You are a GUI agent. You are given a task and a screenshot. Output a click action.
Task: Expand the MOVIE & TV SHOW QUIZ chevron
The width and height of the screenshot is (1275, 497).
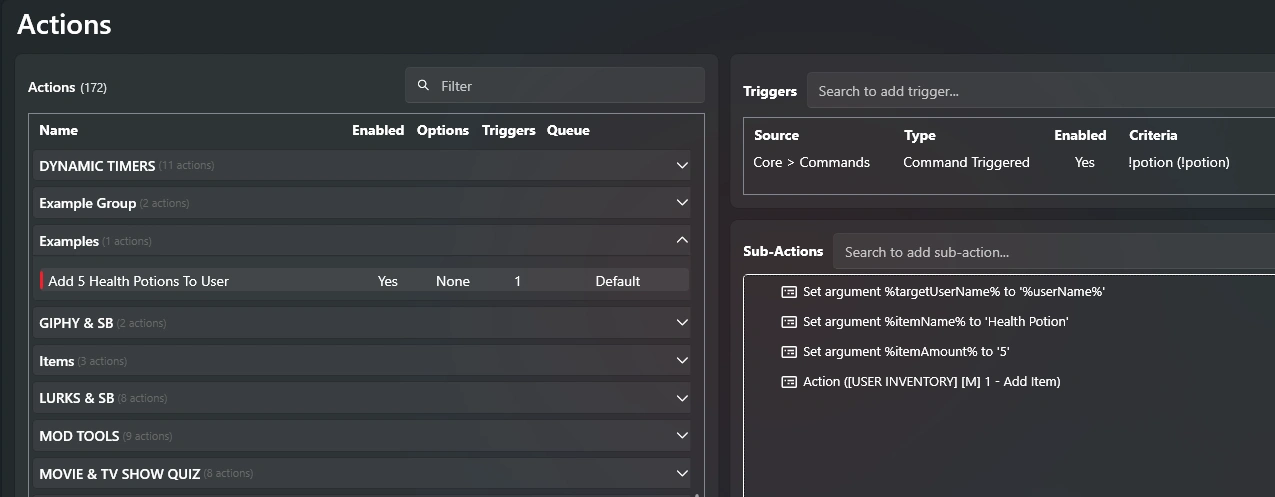(x=682, y=473)
